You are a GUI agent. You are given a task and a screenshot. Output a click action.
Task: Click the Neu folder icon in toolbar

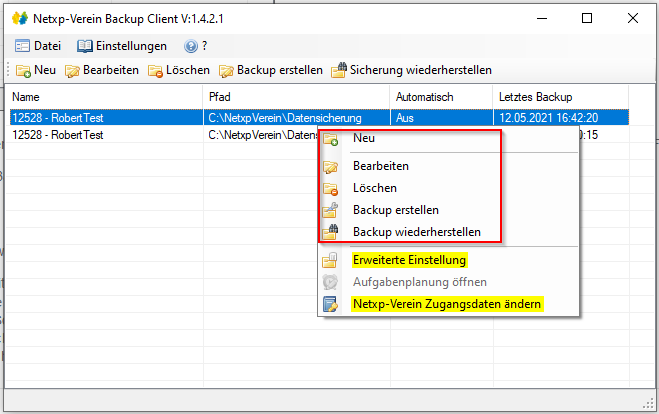click(x=23, y=71)
